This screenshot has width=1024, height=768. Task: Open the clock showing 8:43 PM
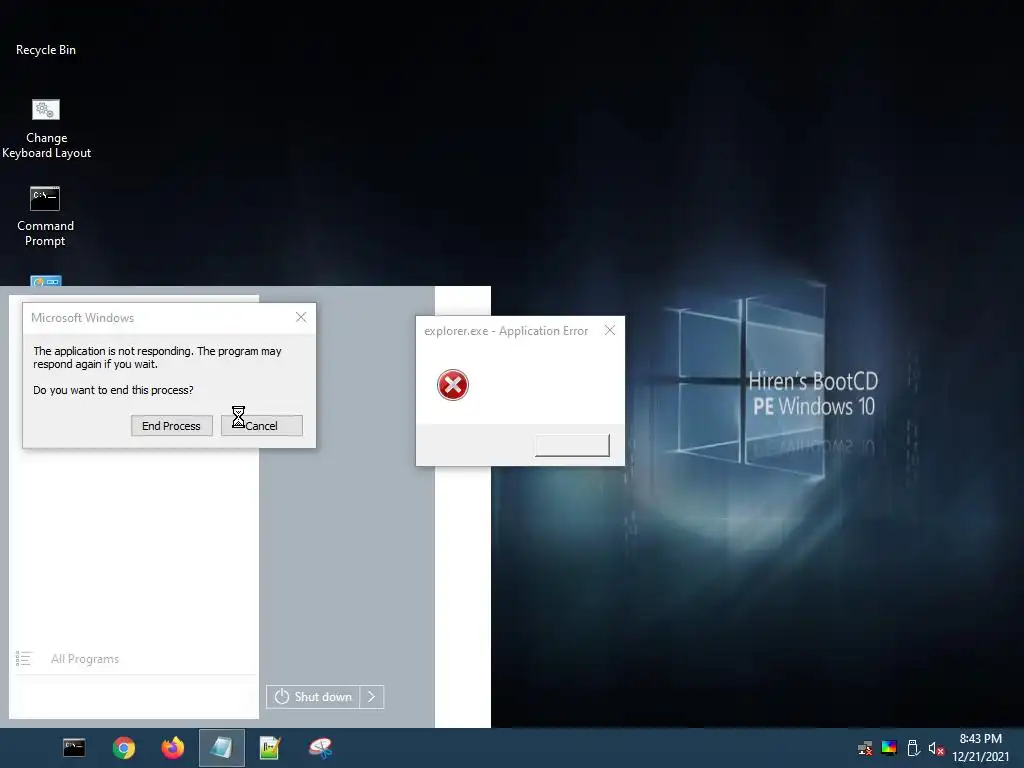pos(980,748)
